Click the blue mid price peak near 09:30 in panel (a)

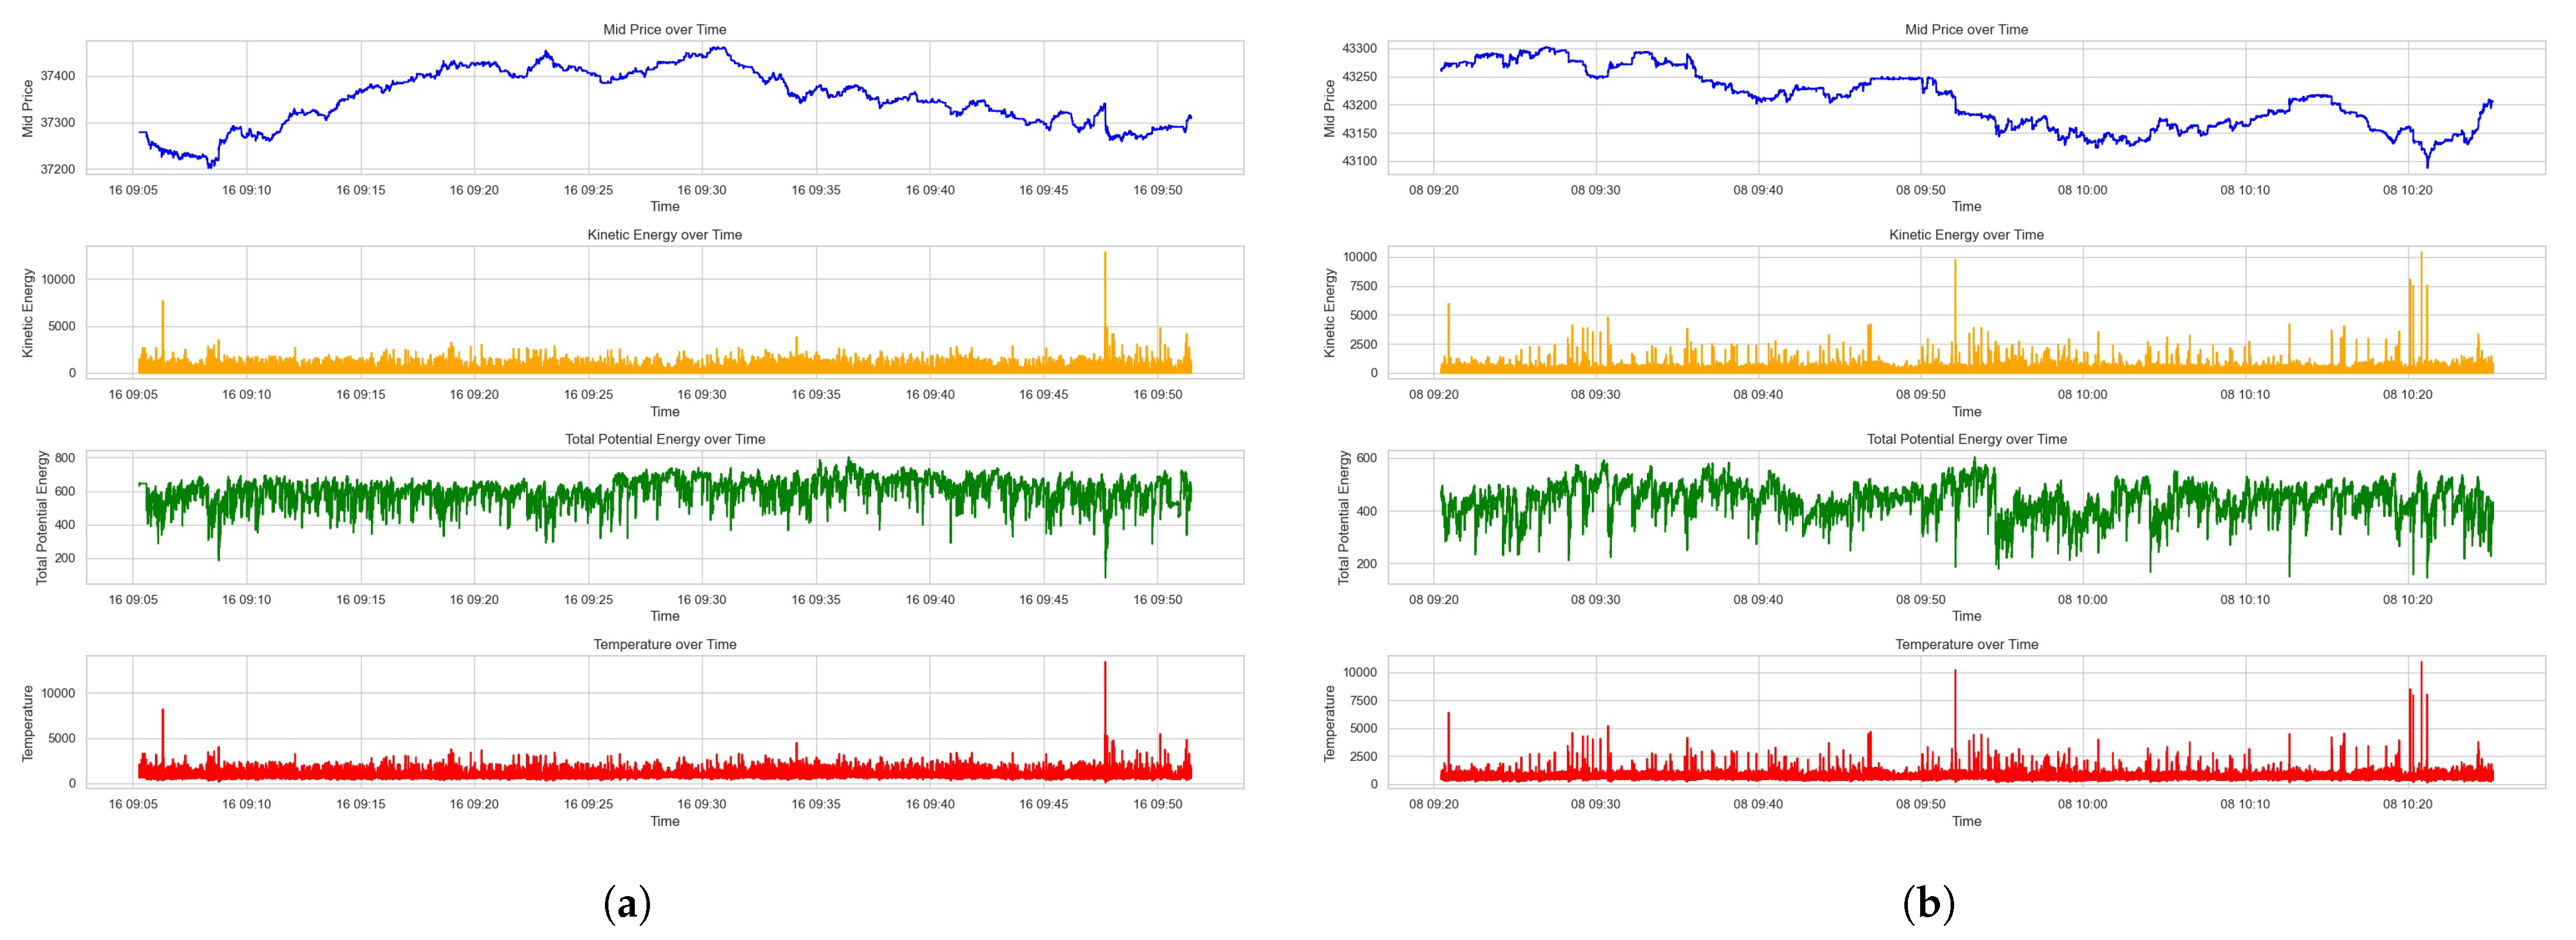click(x=718, y=48)
